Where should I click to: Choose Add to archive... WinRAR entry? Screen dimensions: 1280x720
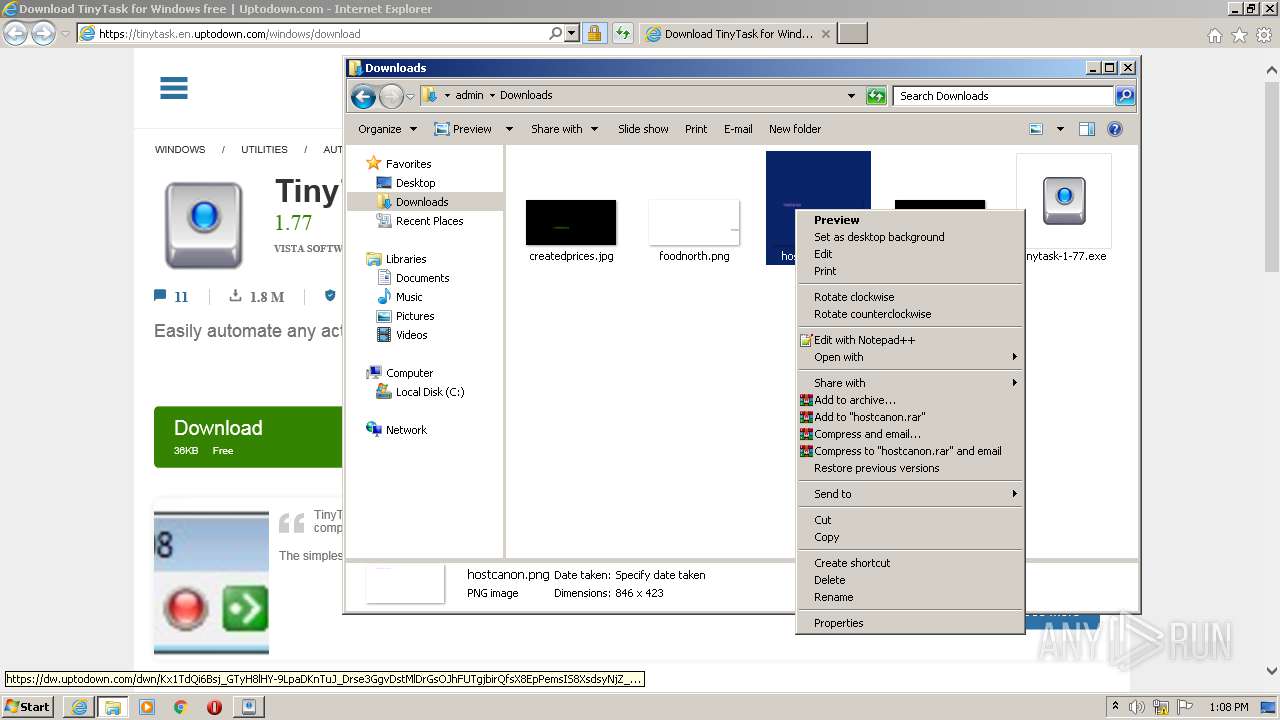[910, 400]
